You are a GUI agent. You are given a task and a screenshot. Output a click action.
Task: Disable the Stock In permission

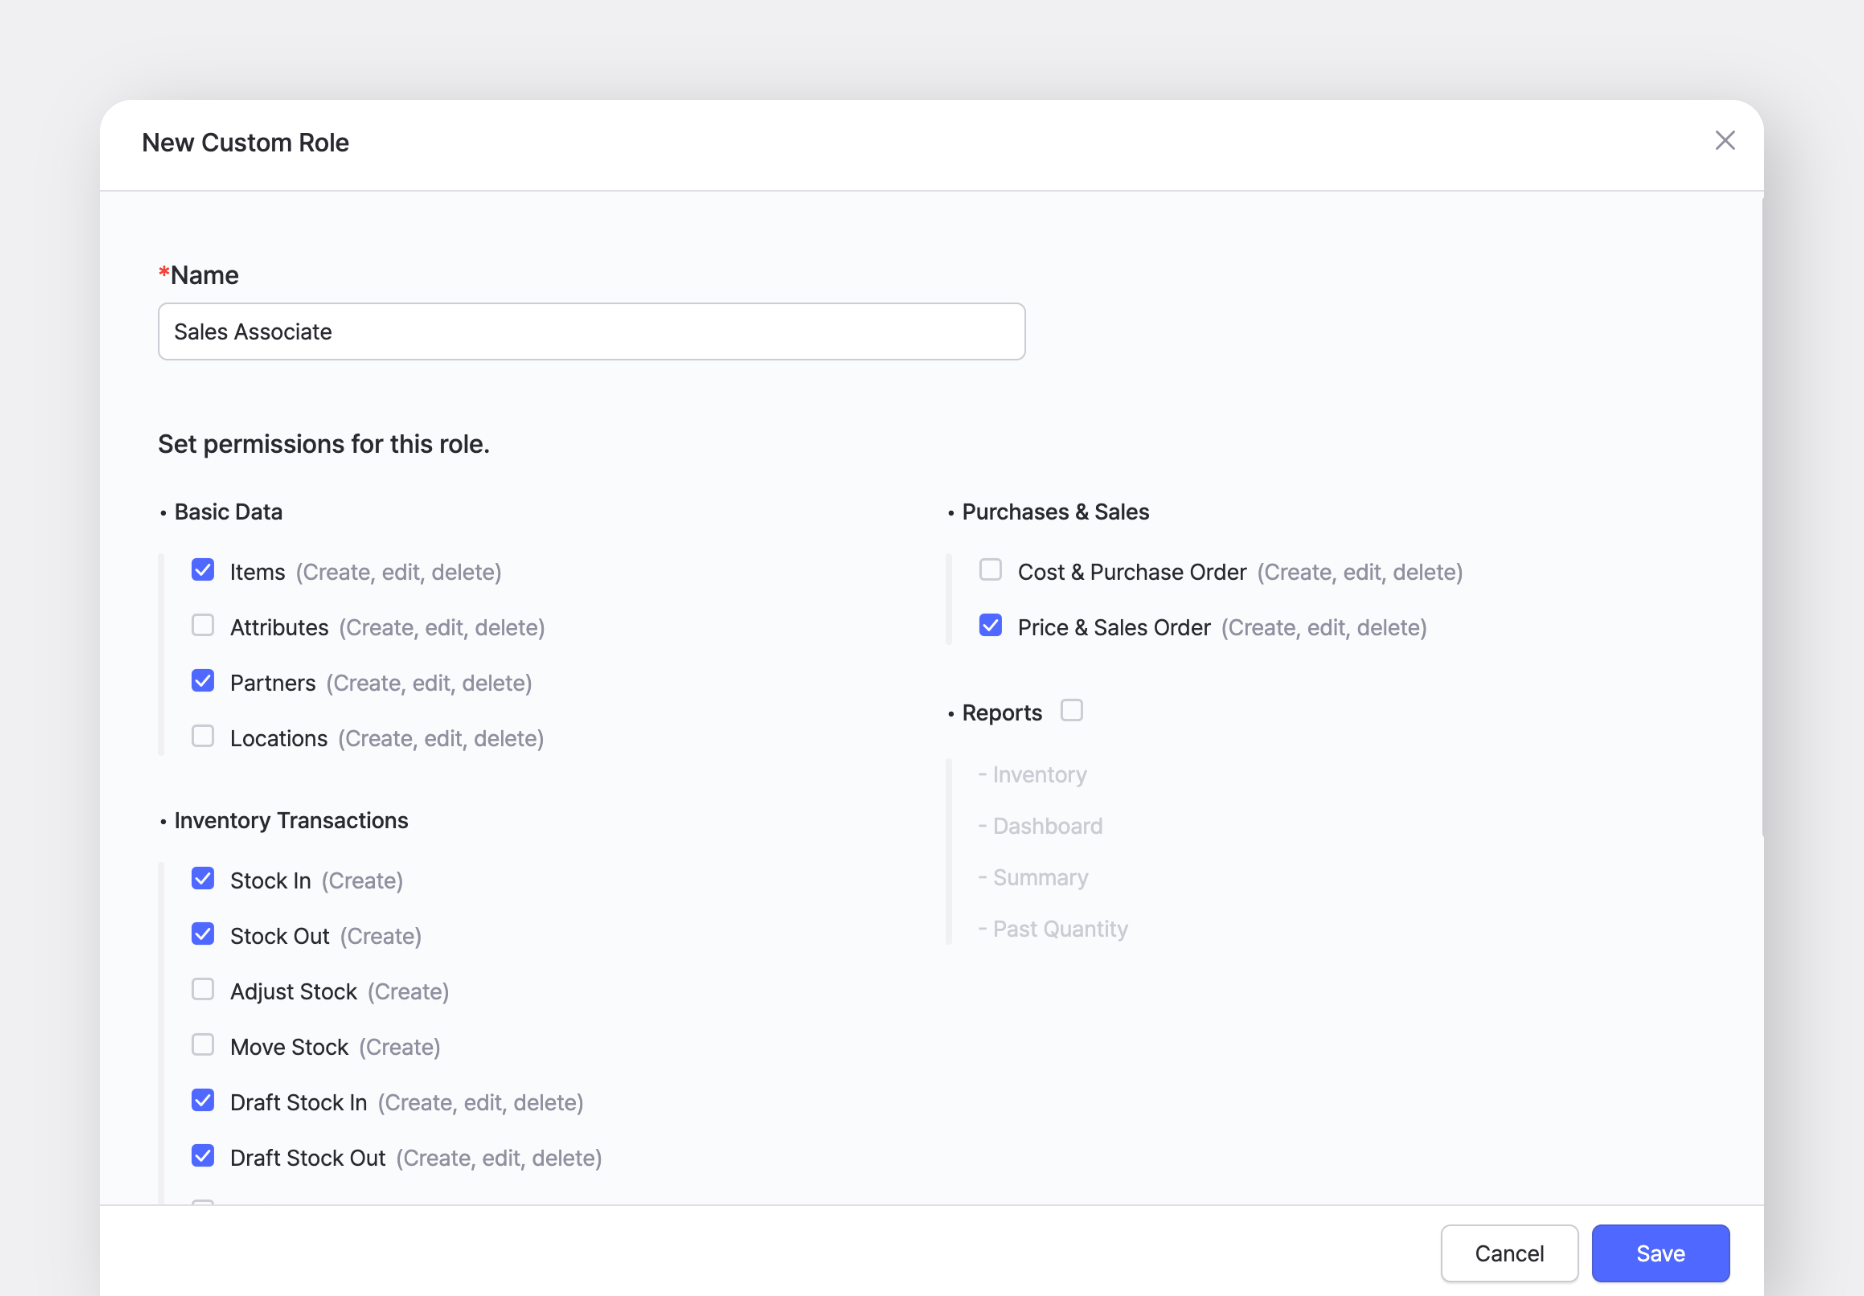[203, 878]
